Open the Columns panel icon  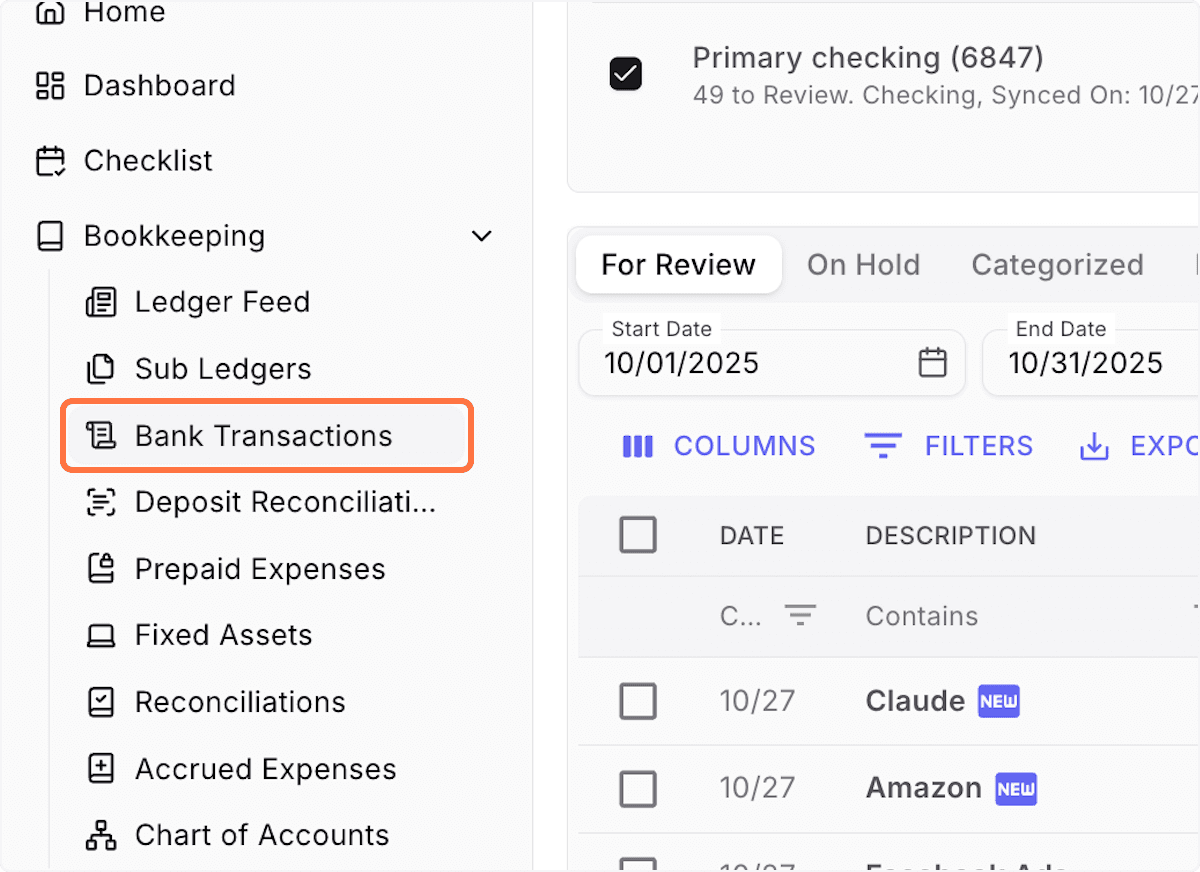(638, 446)
